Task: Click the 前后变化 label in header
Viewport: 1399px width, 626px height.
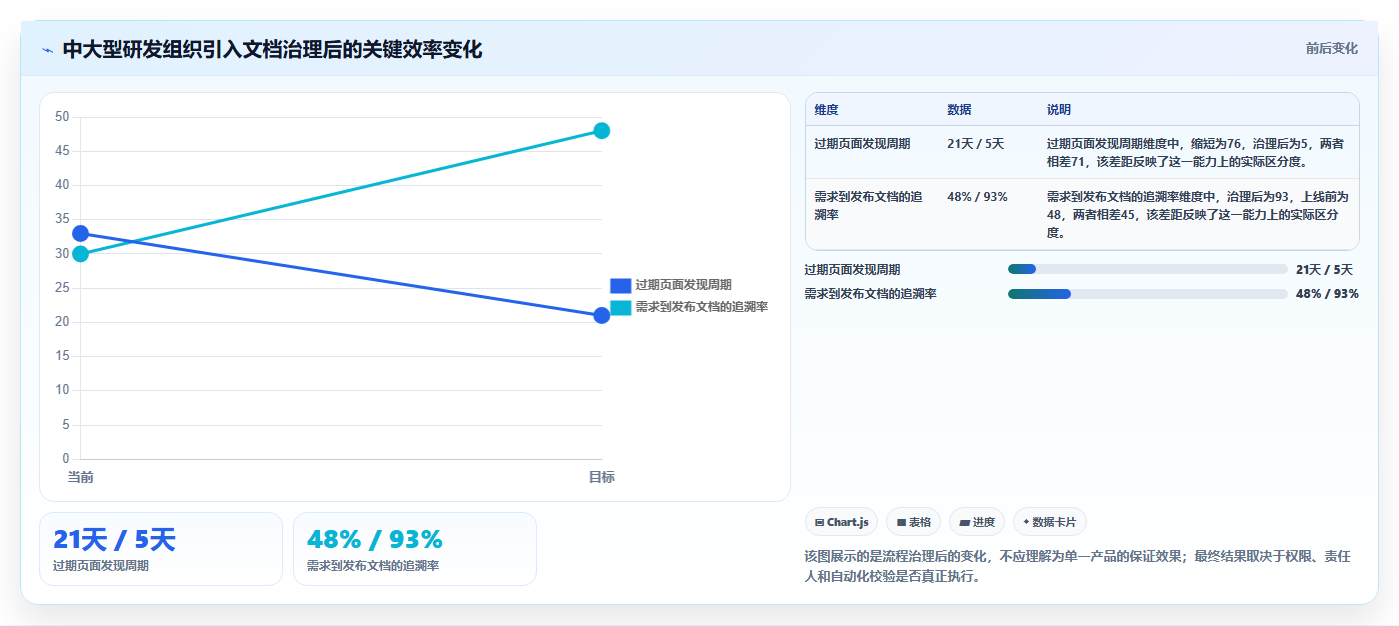Action: pos(1331,48)
